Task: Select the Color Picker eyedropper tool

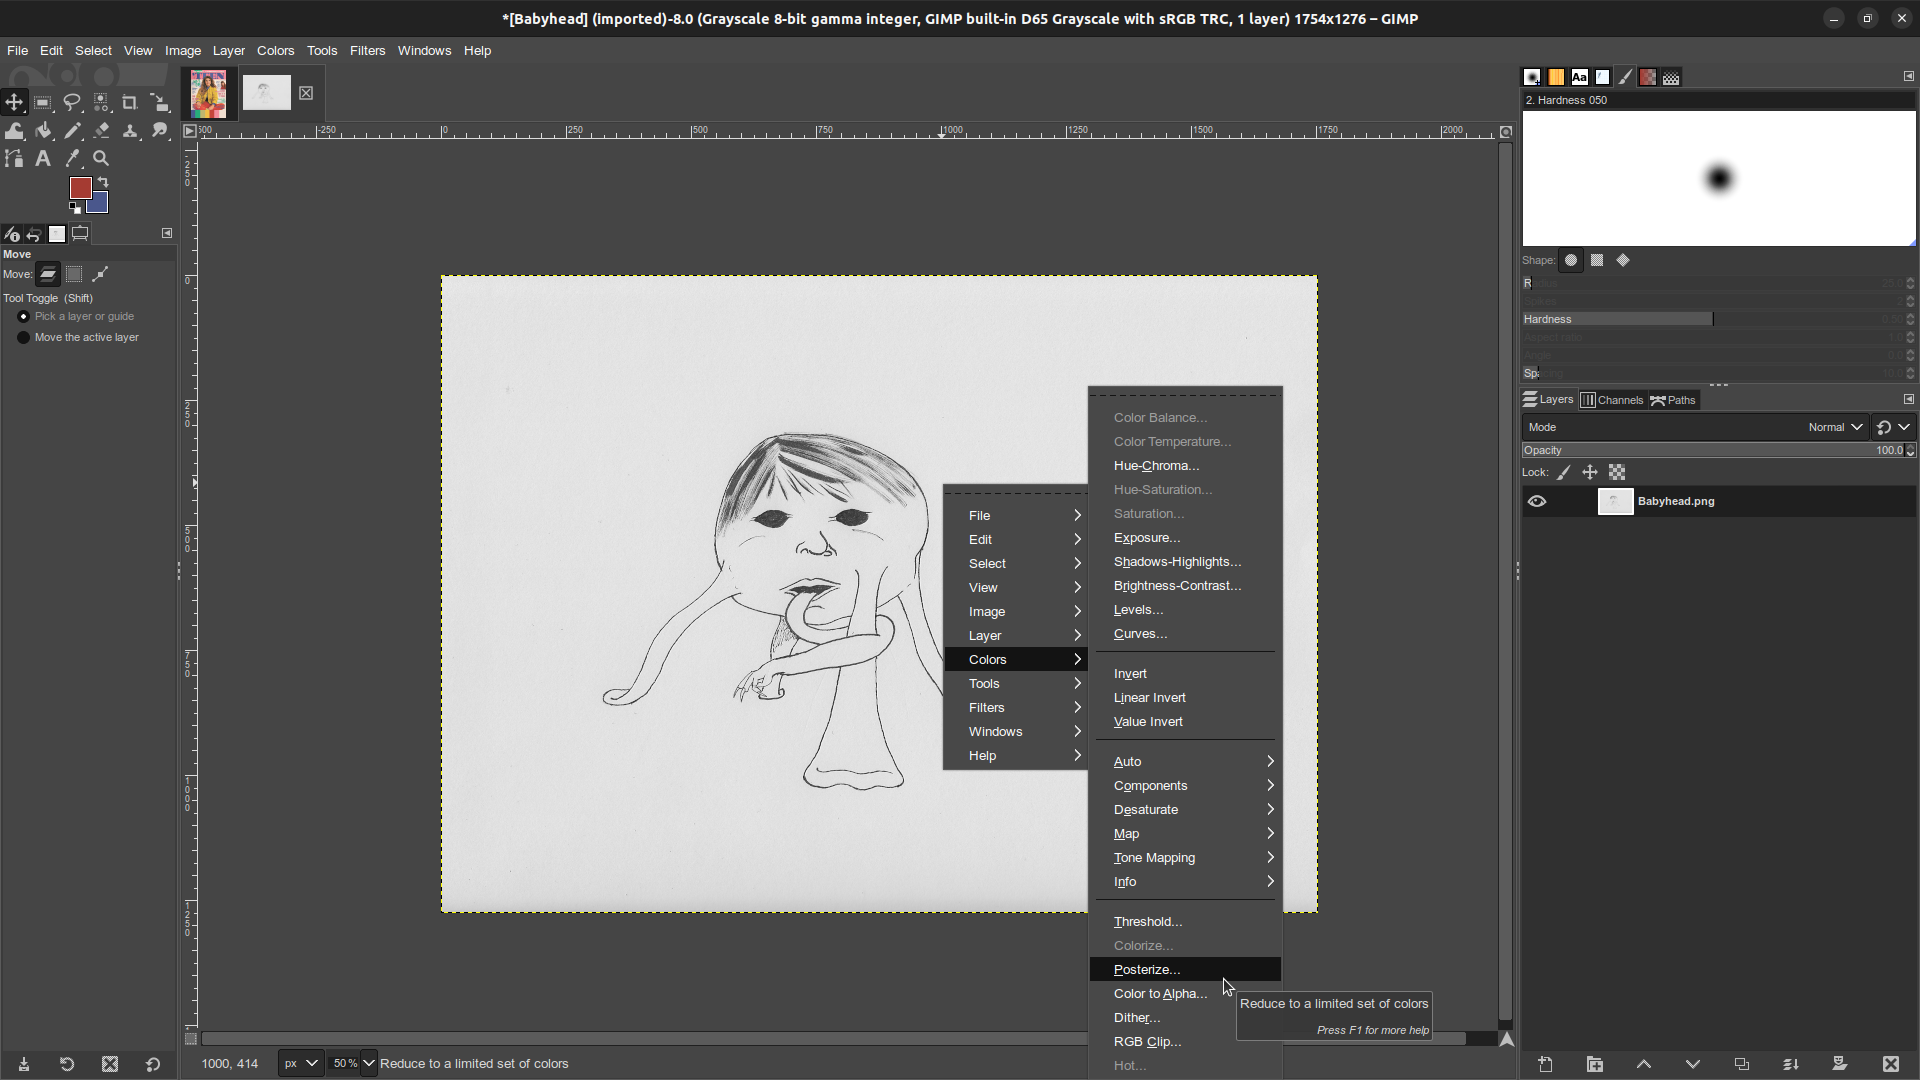Action: [72, 159]
